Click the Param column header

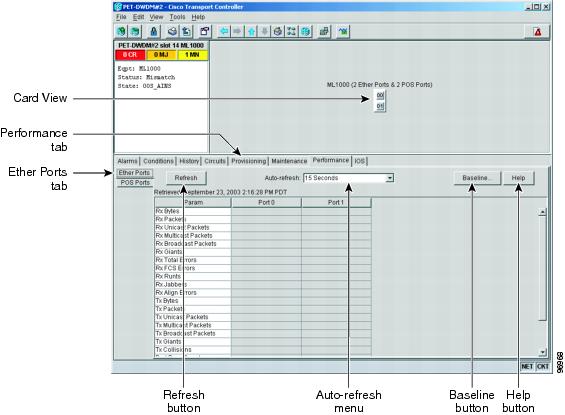(193, 202)
